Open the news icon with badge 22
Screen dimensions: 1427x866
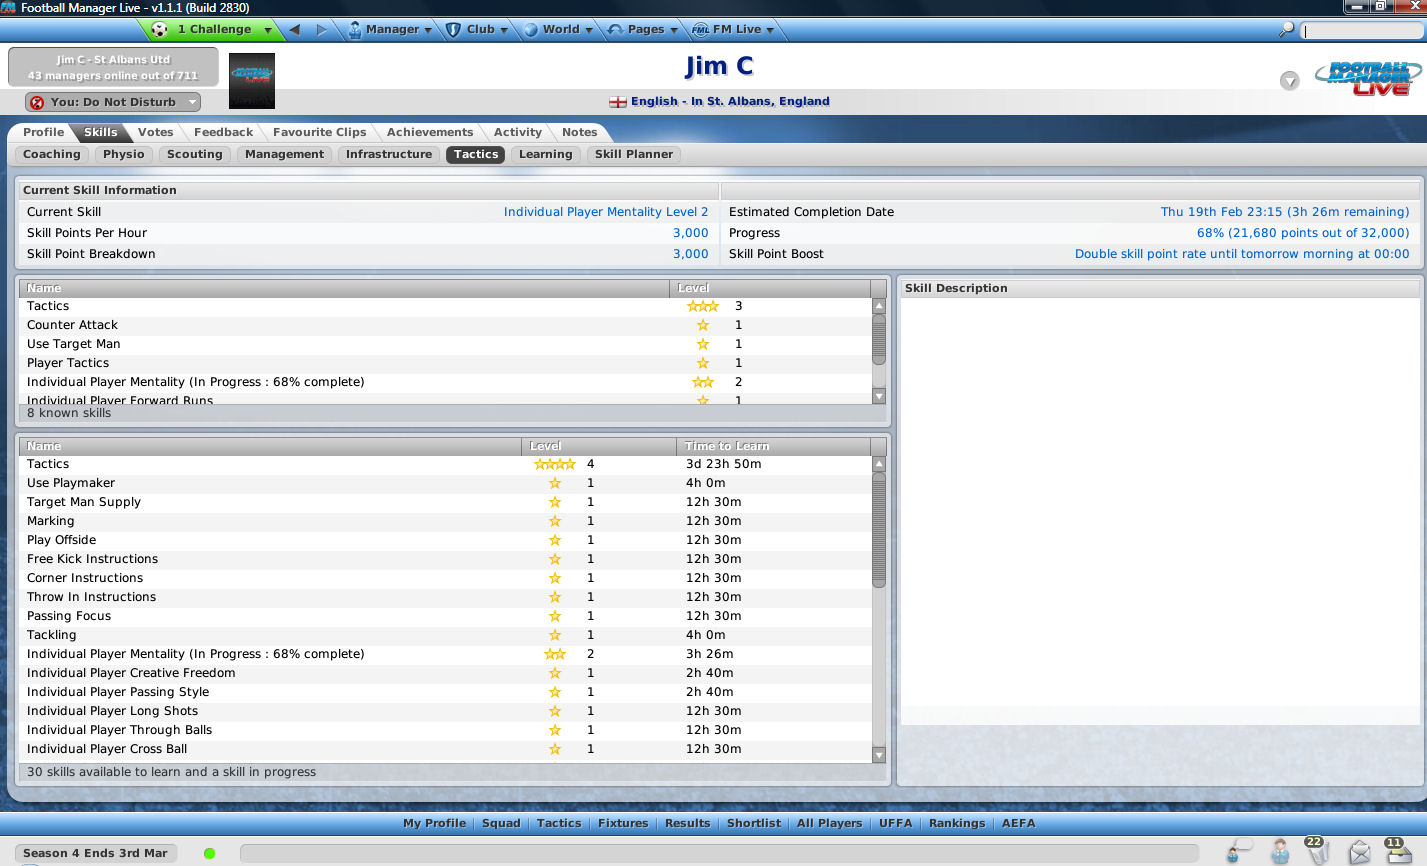tap(1317, 850)
